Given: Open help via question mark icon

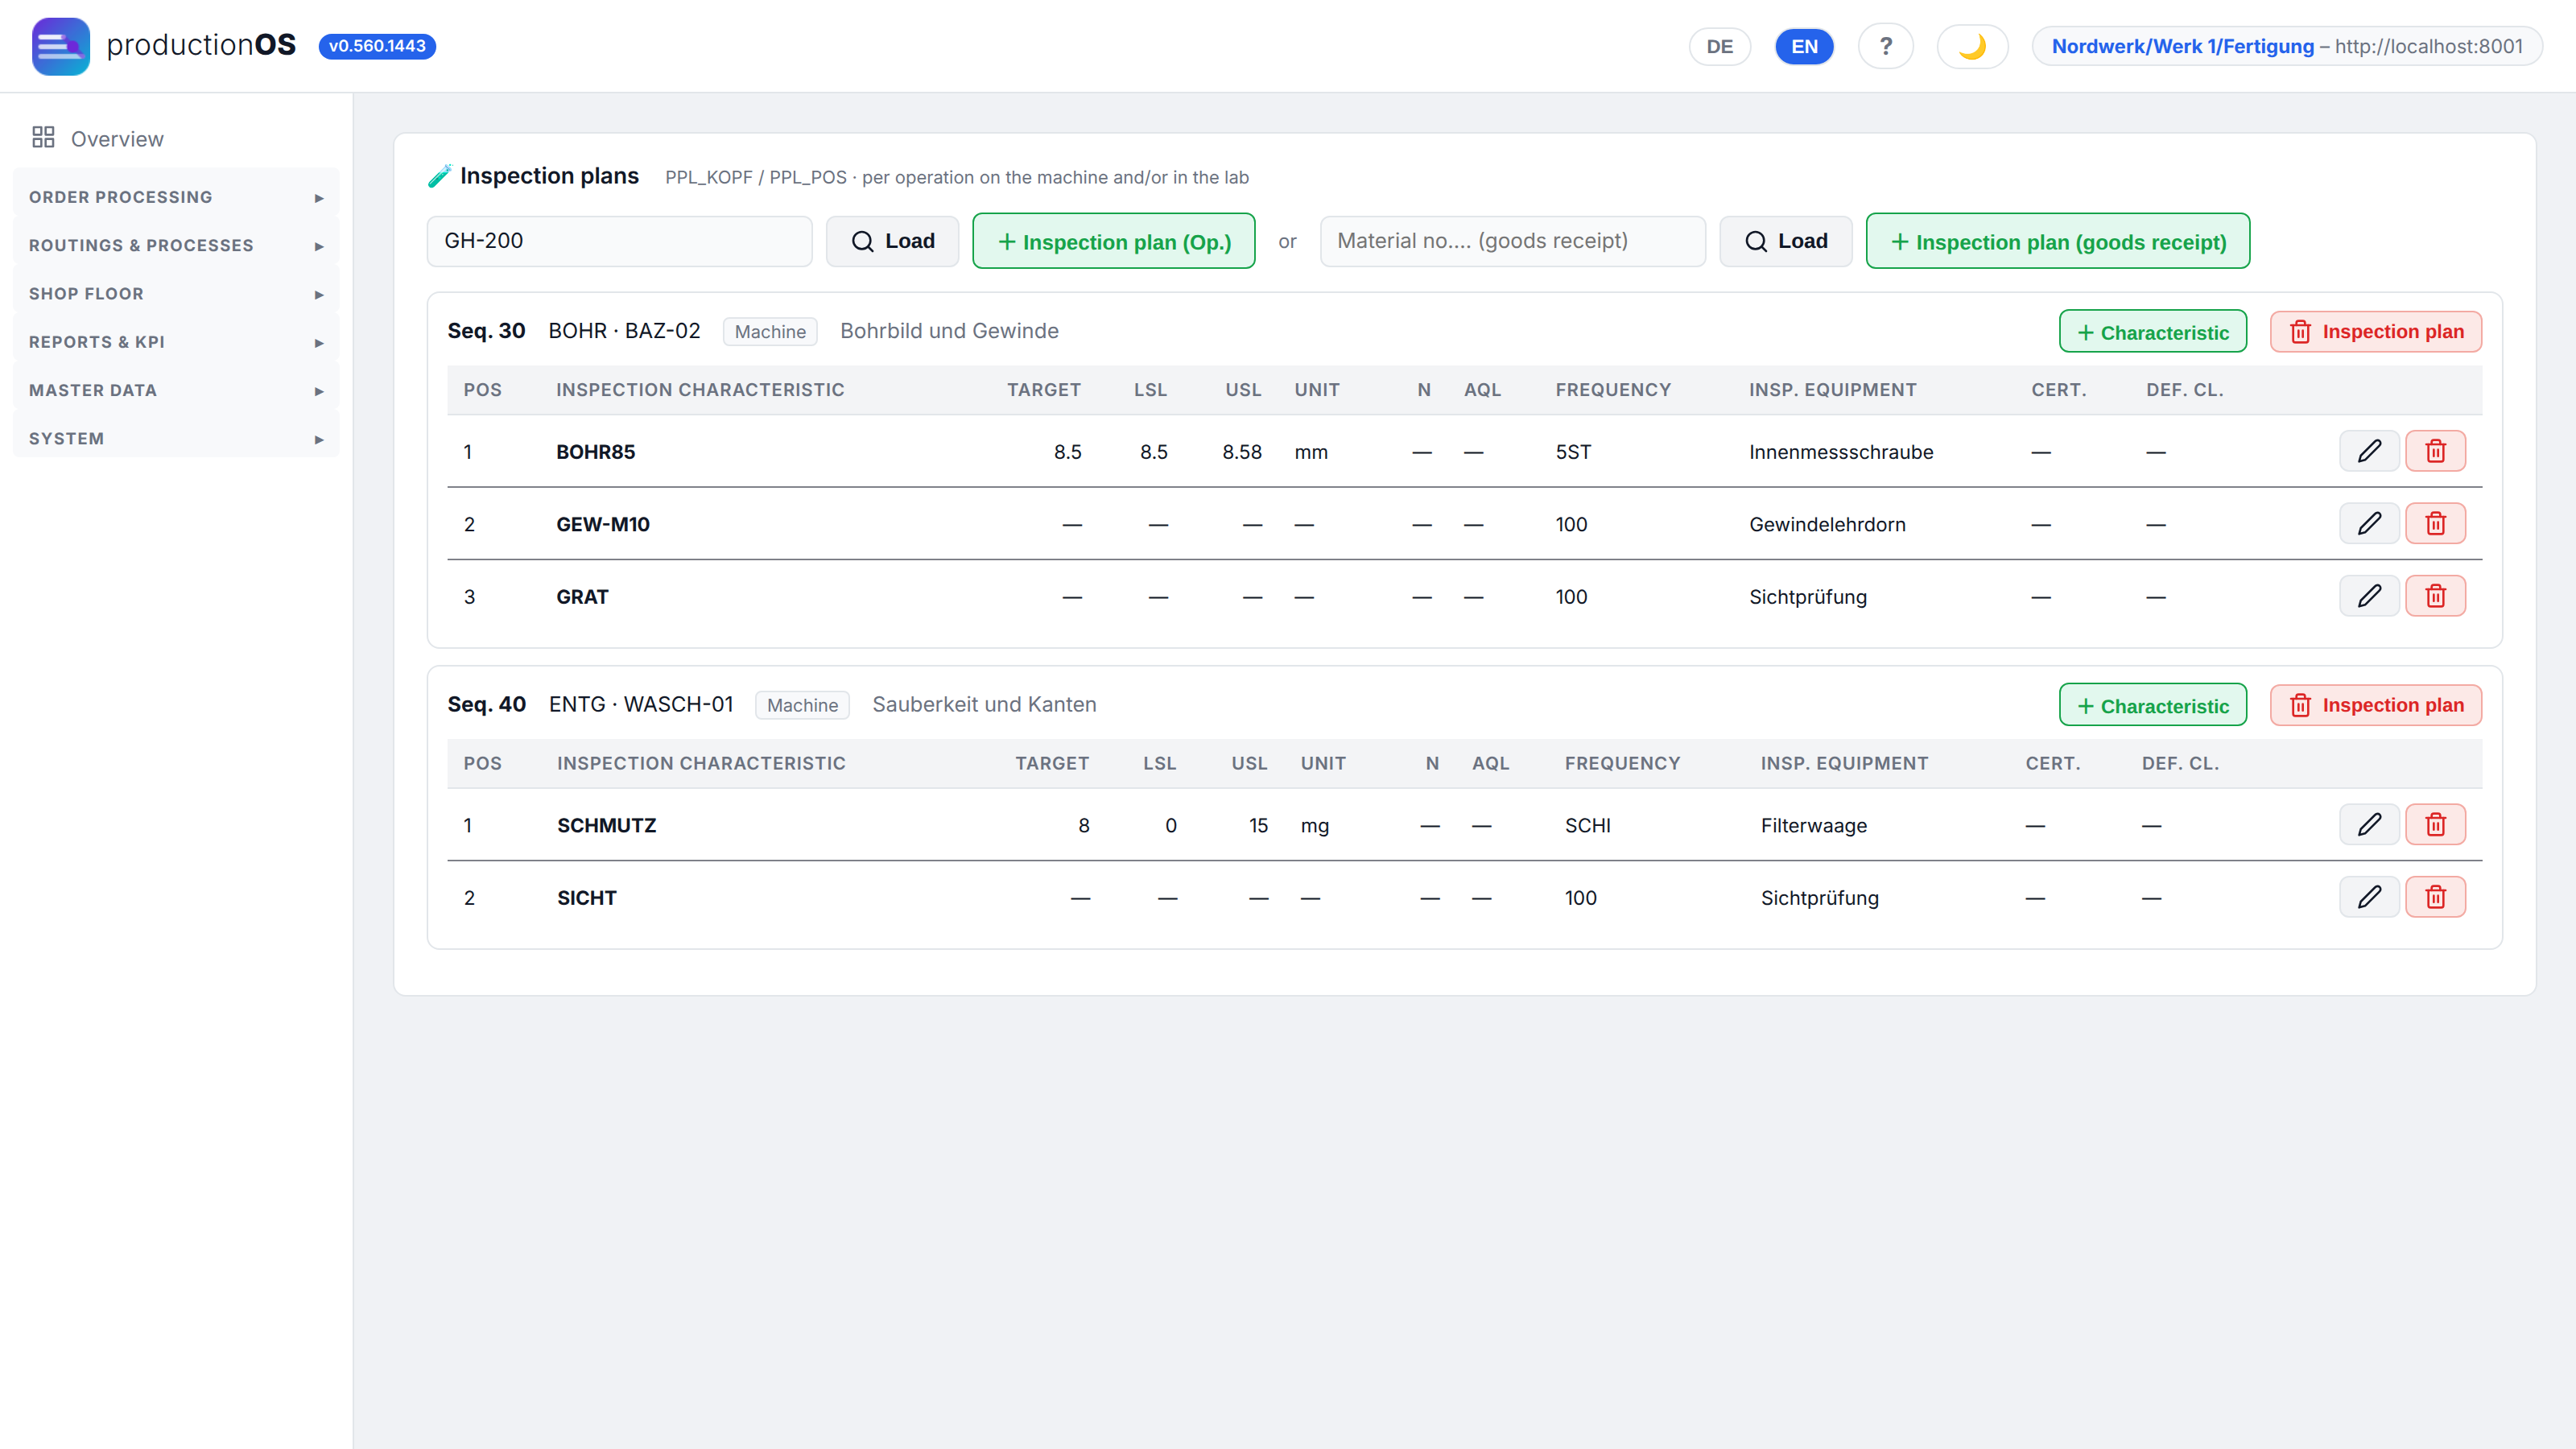Looking at the screenshot, I should click(x=1885, y=46).
